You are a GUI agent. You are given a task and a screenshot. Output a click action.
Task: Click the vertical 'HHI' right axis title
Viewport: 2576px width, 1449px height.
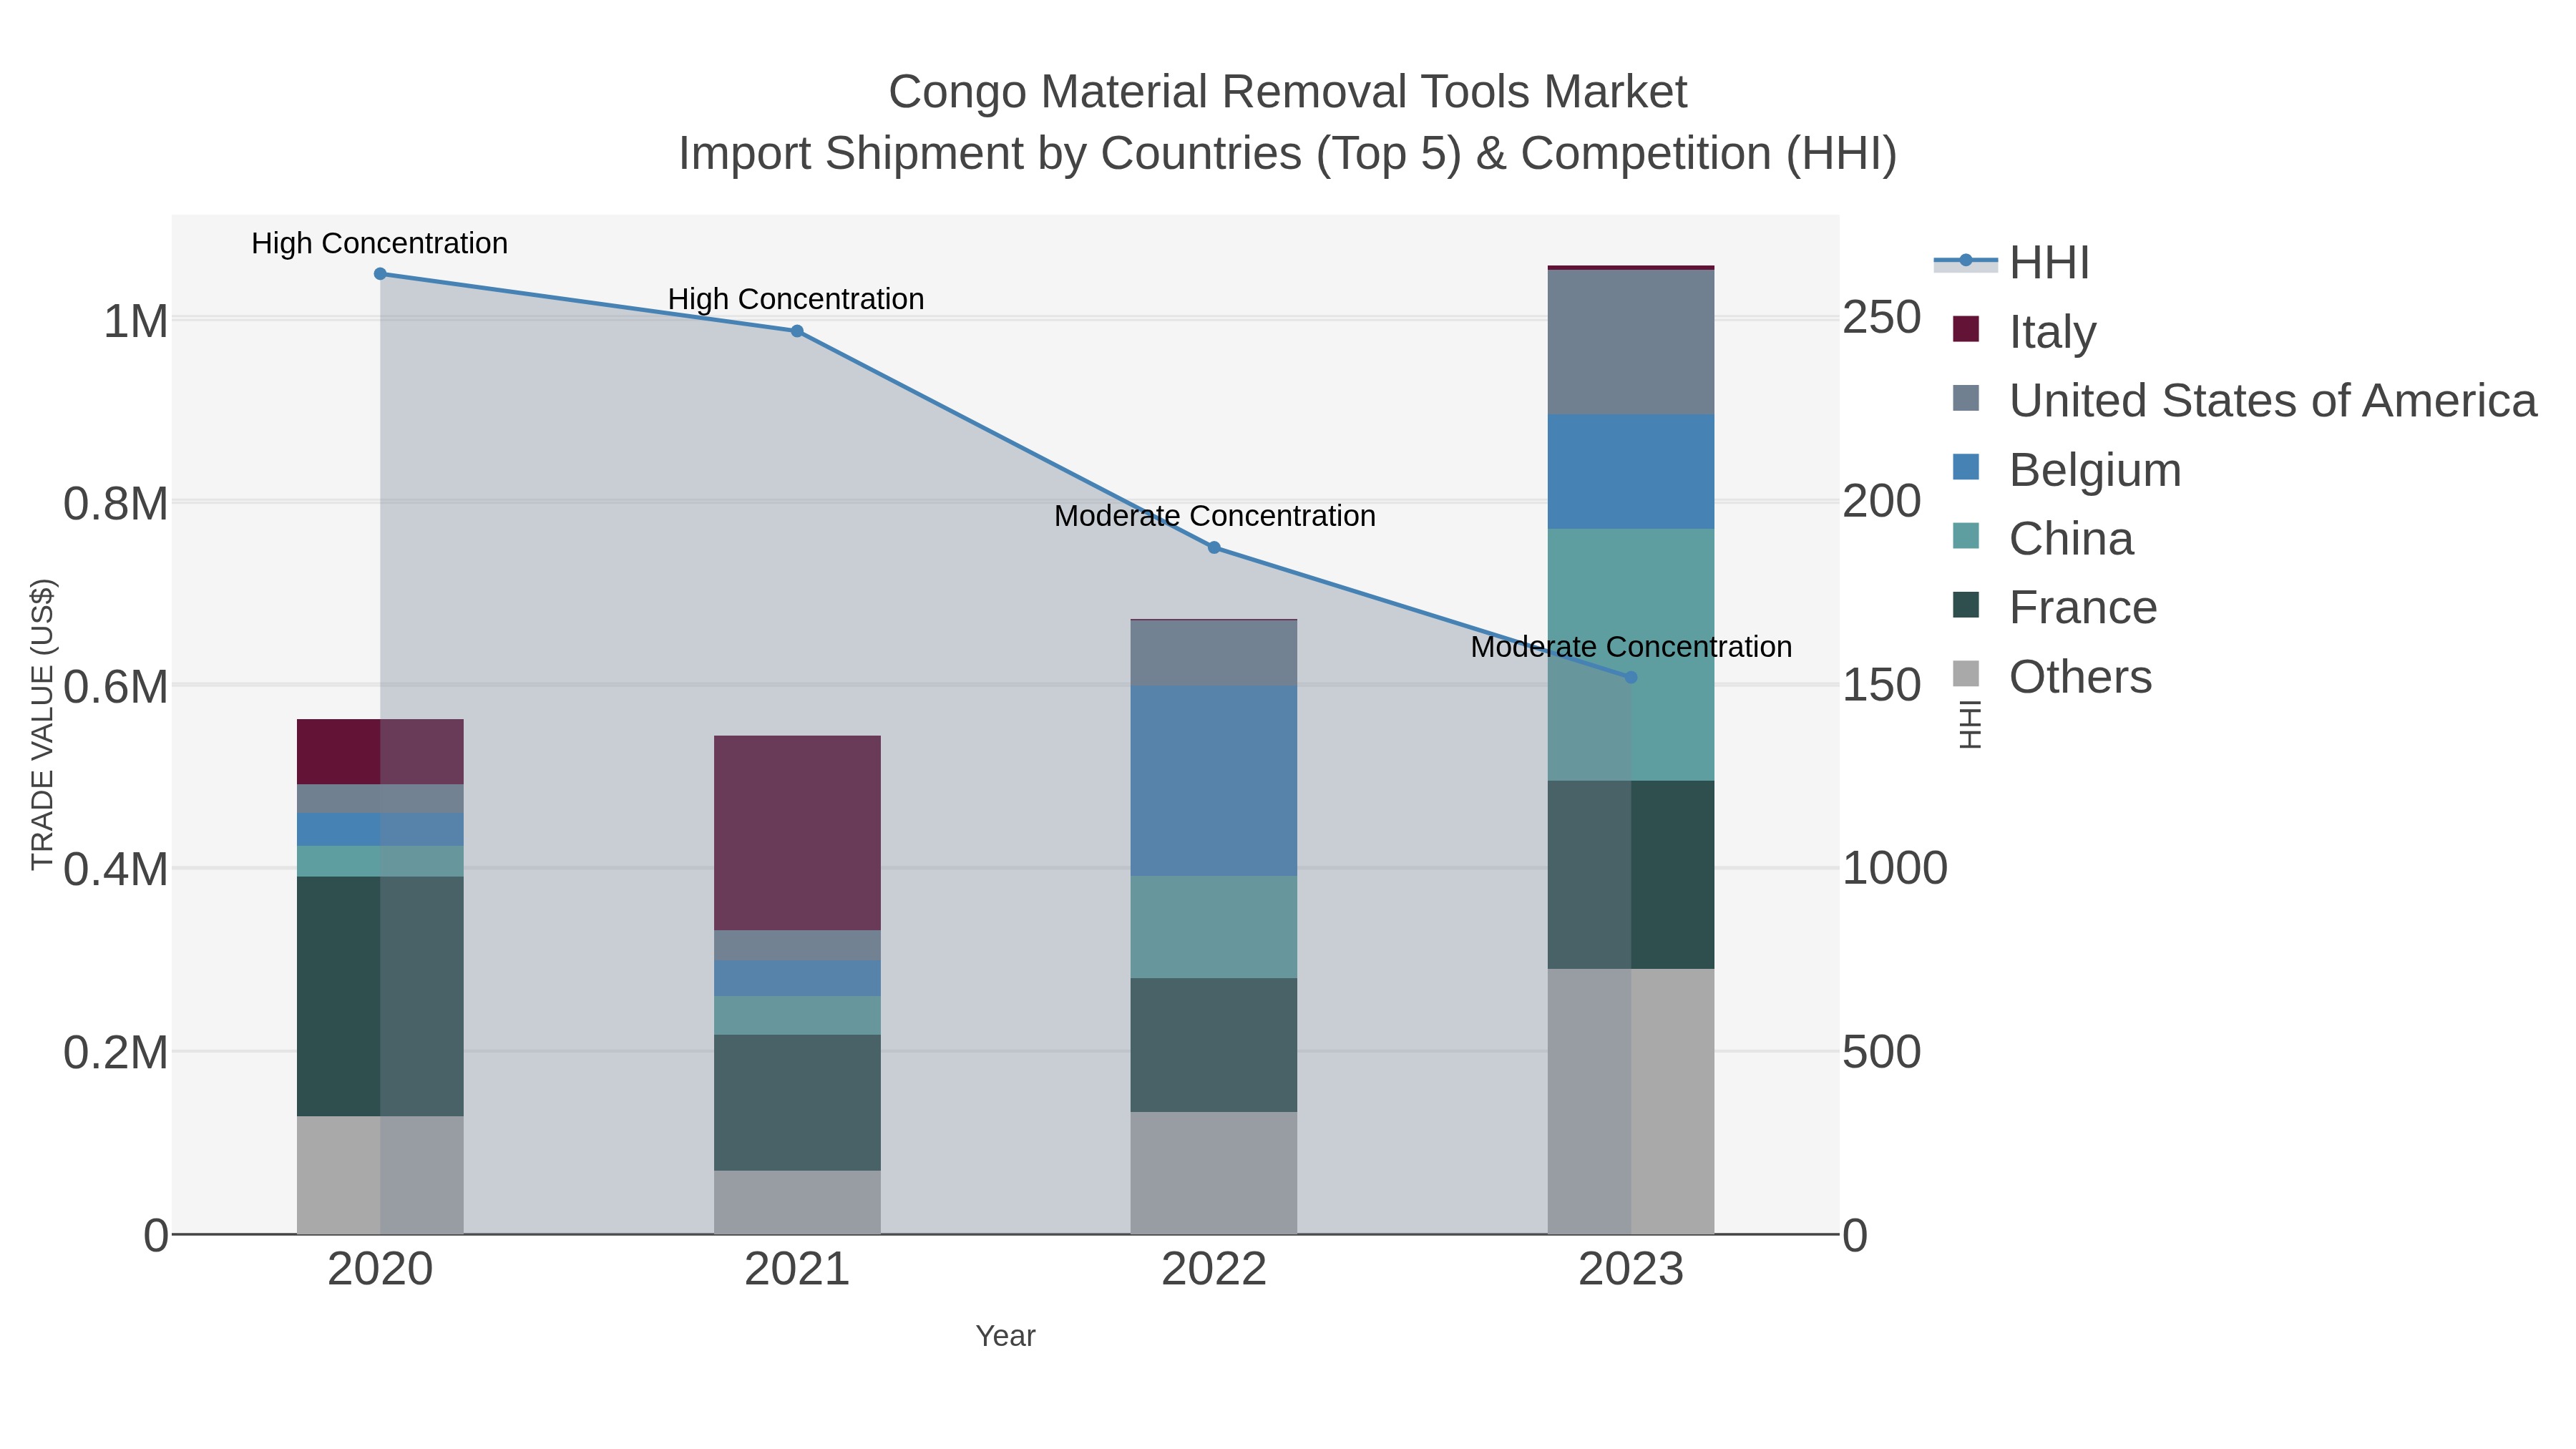1969,725
